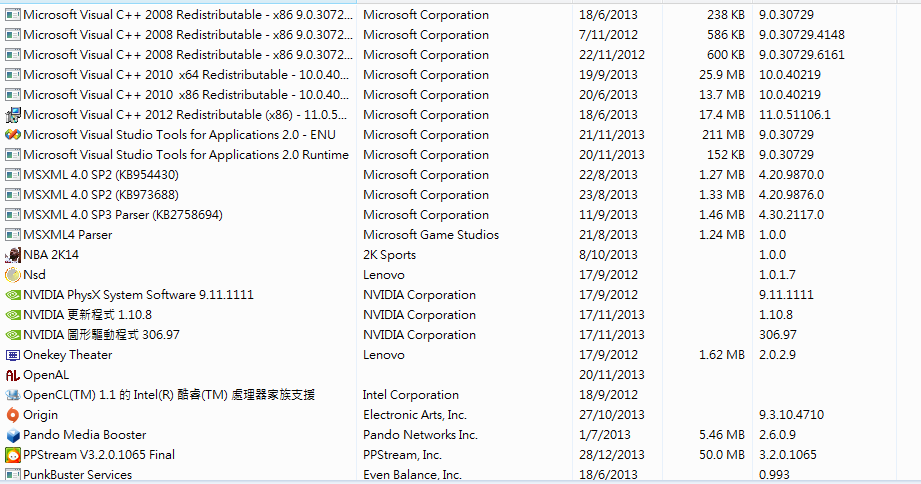Select the OpenAL program name
Viewport: 921px width, 484px height.
point(46,375)
